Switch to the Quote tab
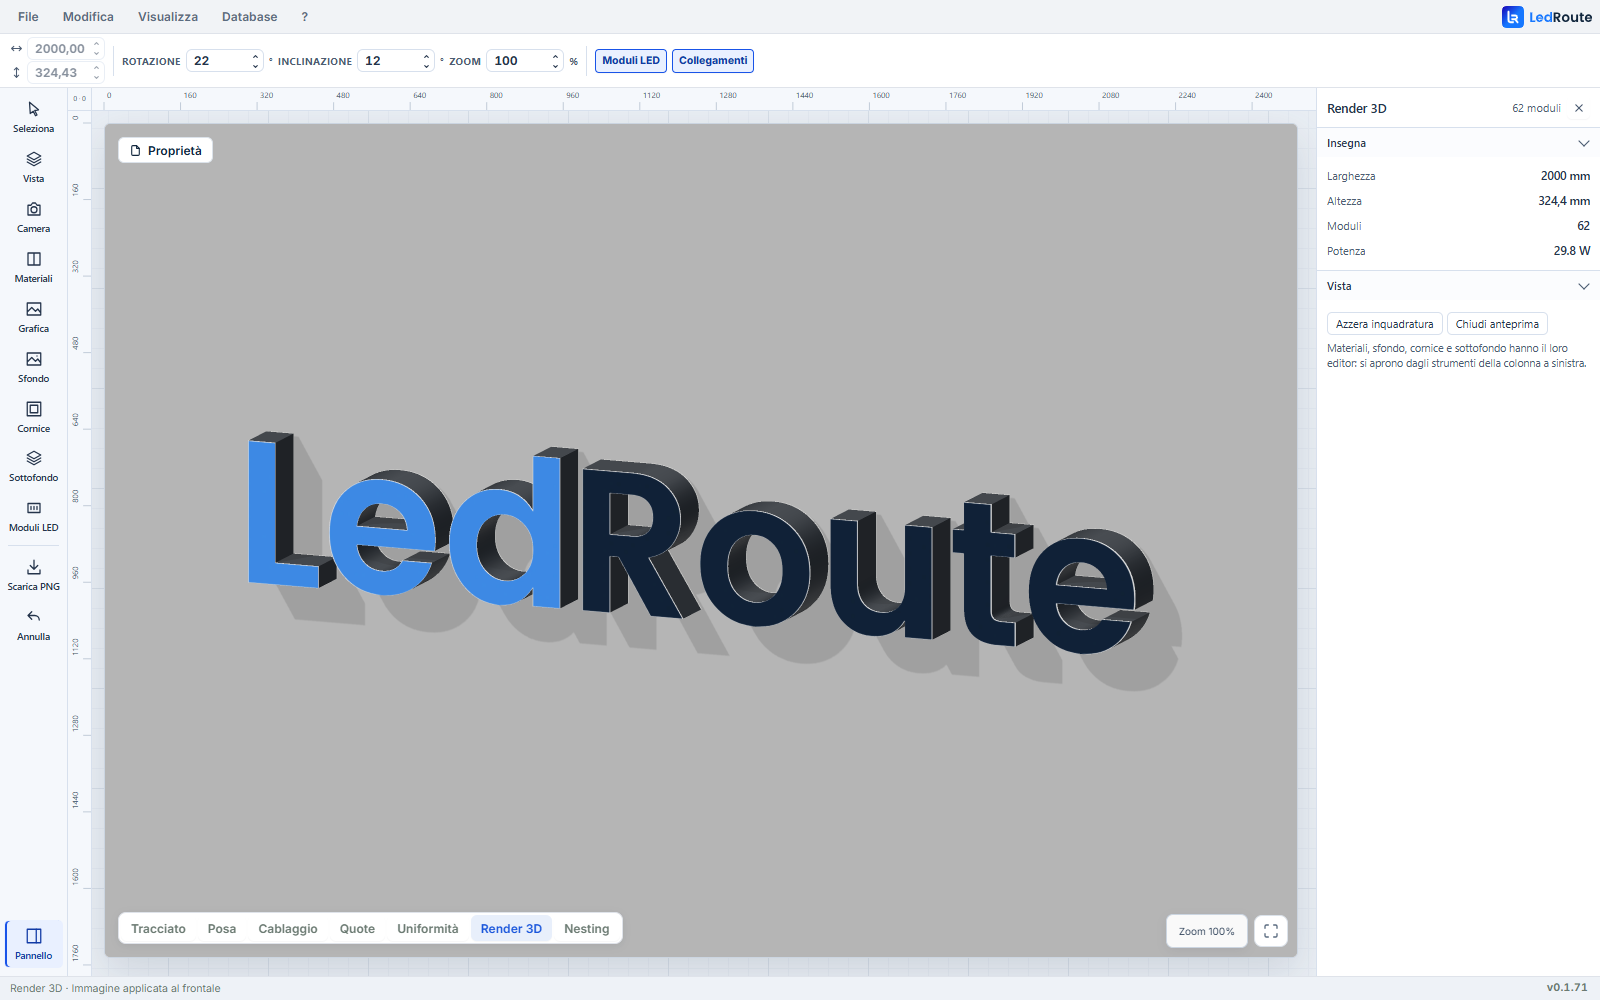Viewport: 1600px width, 1000px height. tap(357, 929)
